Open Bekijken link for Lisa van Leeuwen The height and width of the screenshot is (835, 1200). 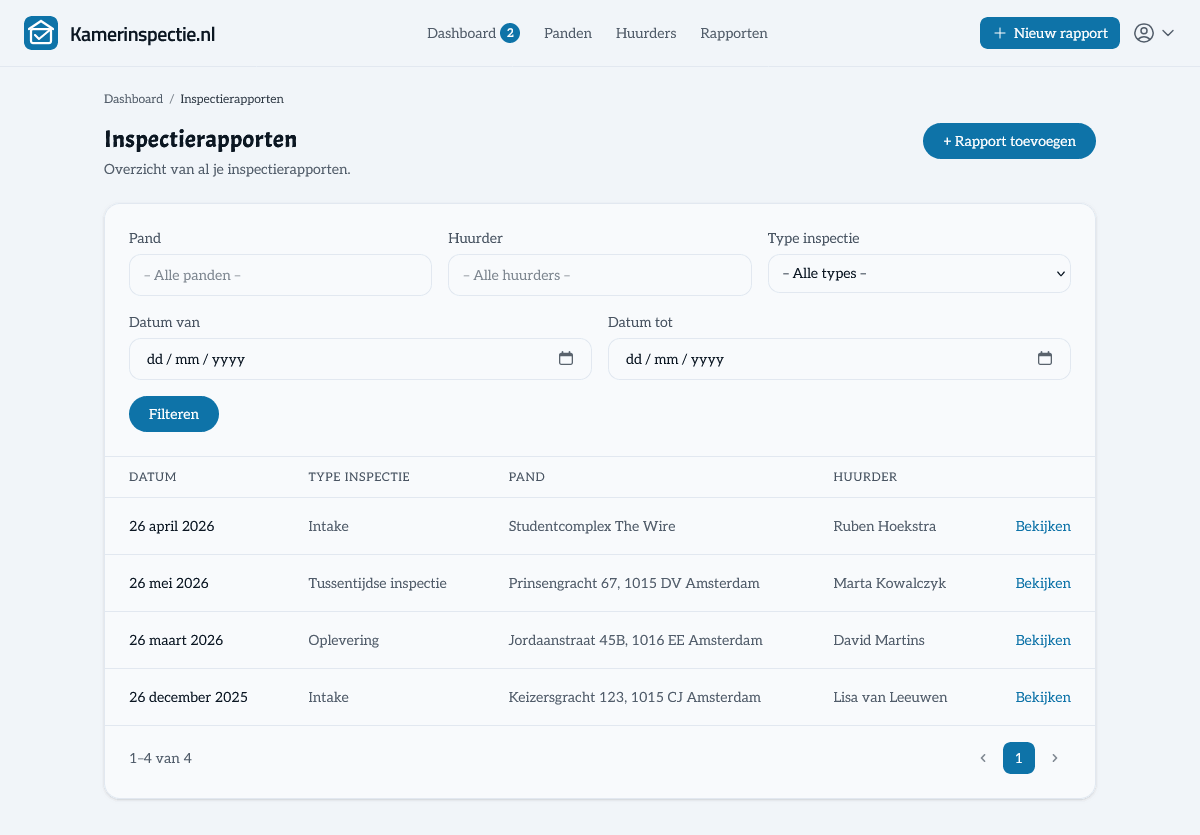point(1043,697)
